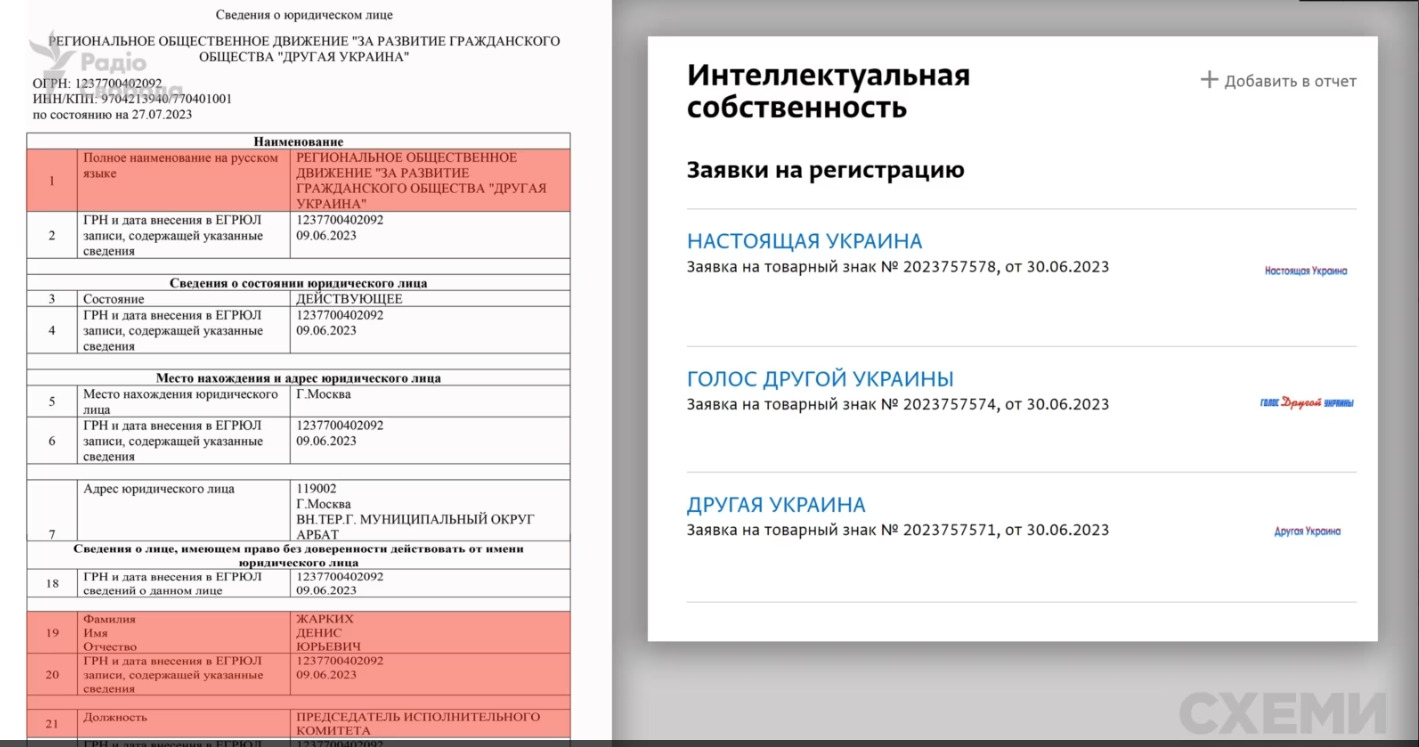Click the СХЕМИ logo in the corner
This screenshot has height=747, width=1419.
[x=1283, y=713]
